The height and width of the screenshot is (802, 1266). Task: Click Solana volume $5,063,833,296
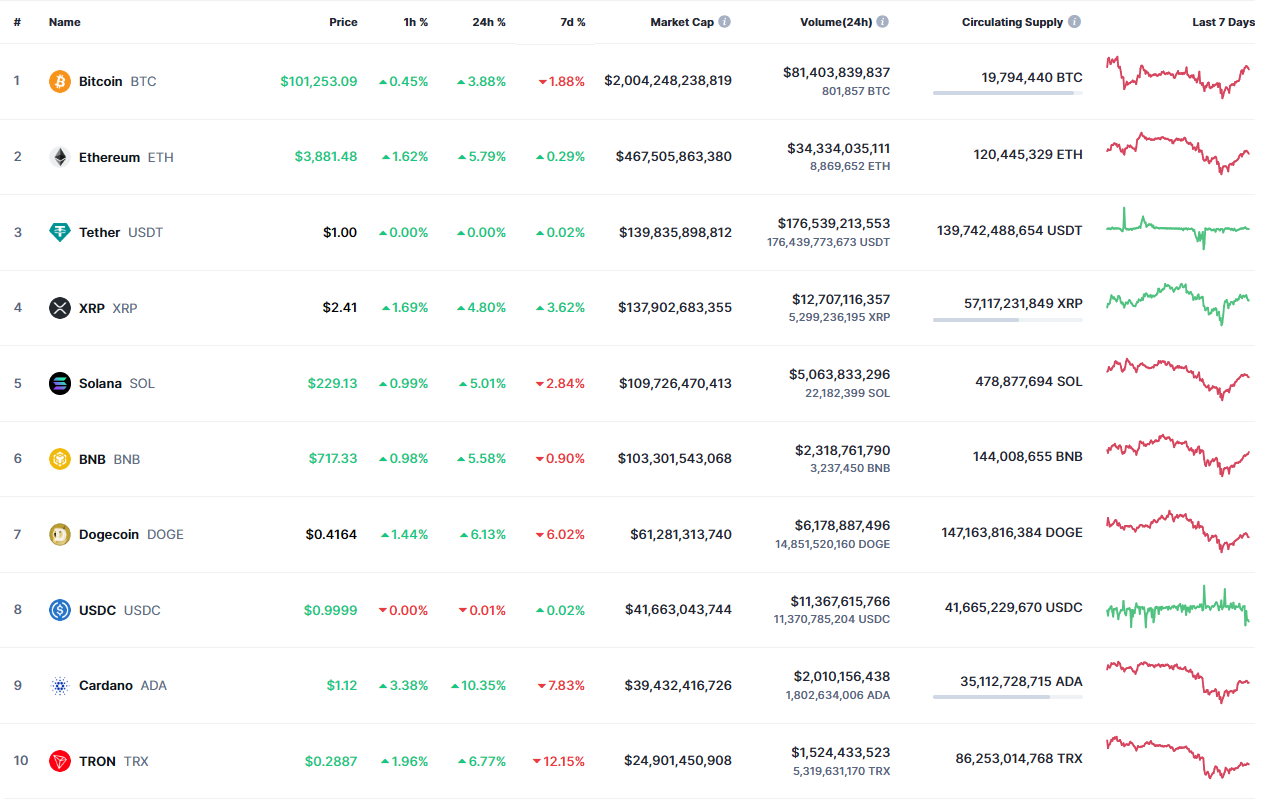click(841, 374)
